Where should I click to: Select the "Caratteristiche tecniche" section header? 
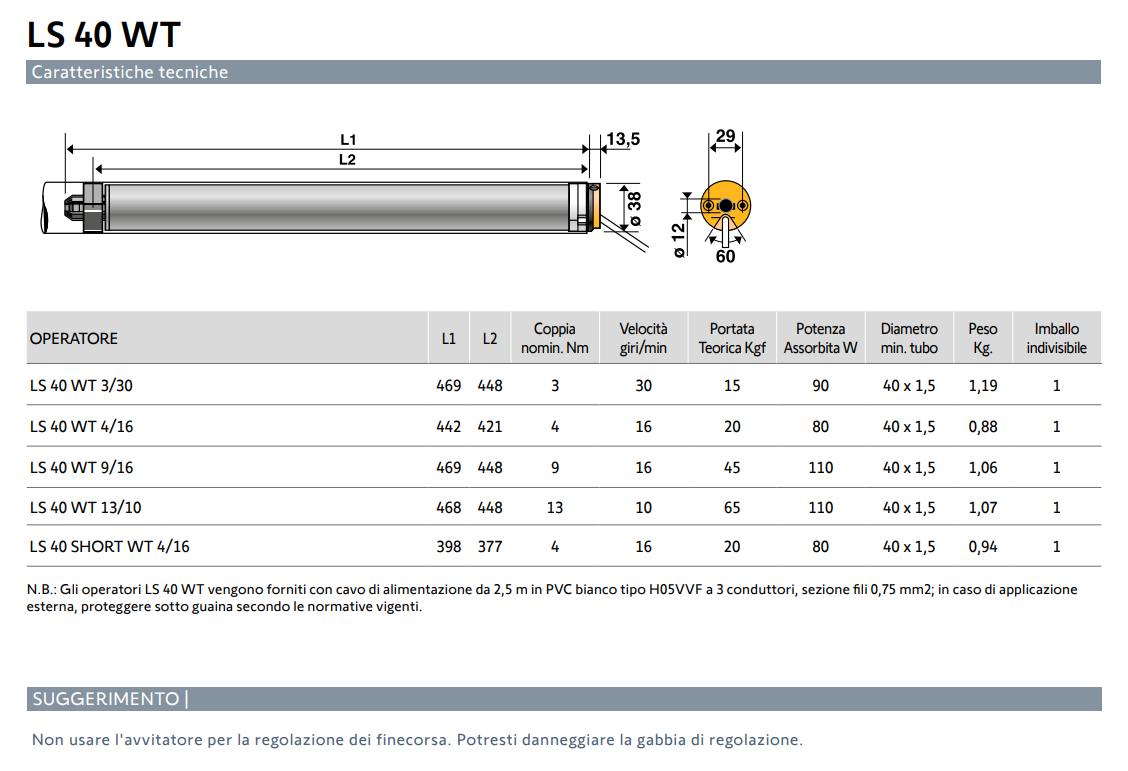[x=563, y=72]
